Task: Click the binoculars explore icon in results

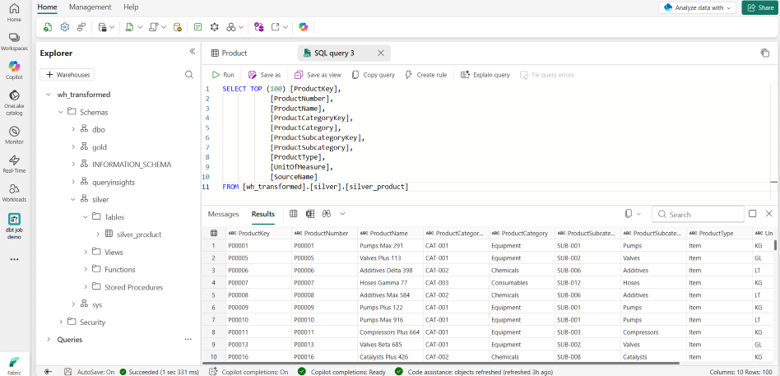Action: (x=326, y=214)
